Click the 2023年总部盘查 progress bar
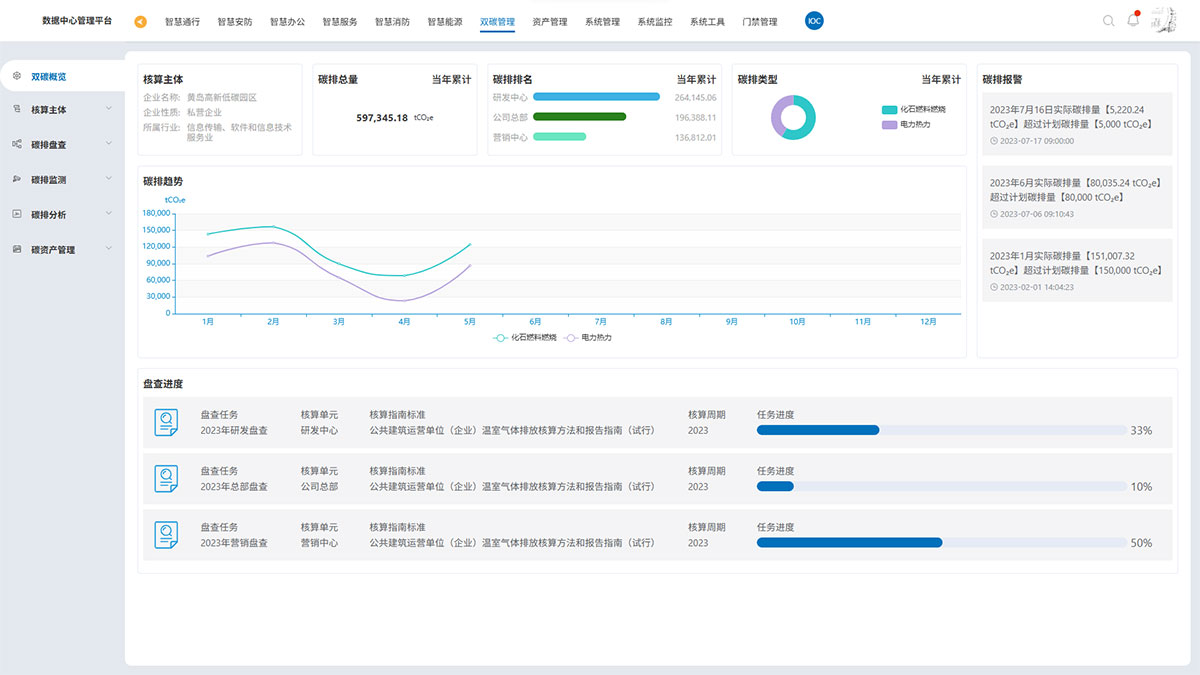Screen dimensions: 1200x675 pos(941,487)
